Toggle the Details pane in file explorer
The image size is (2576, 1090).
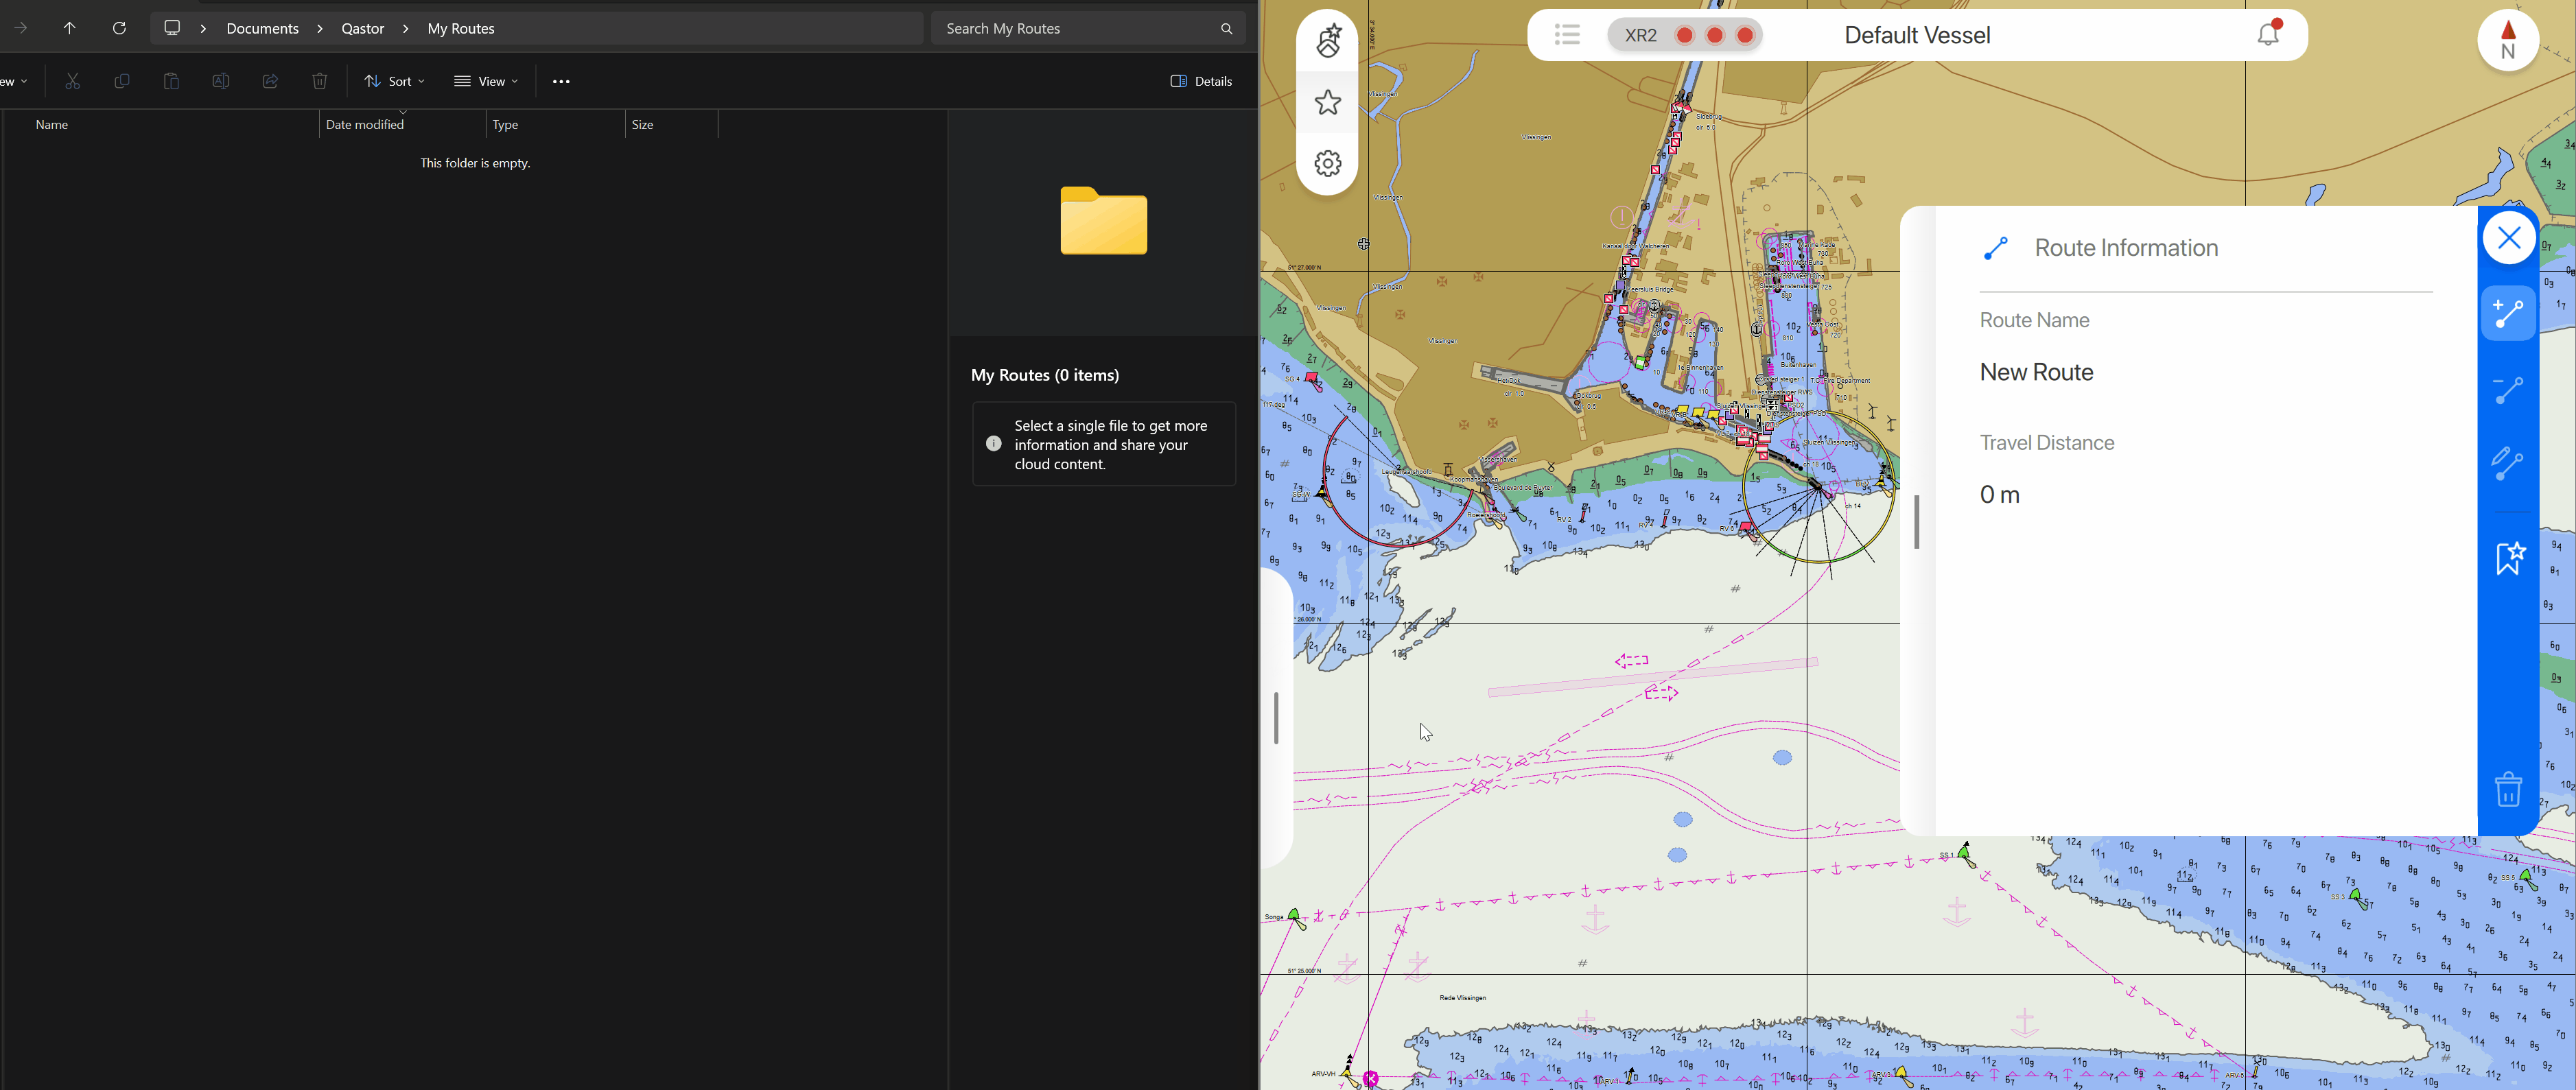1199,80
